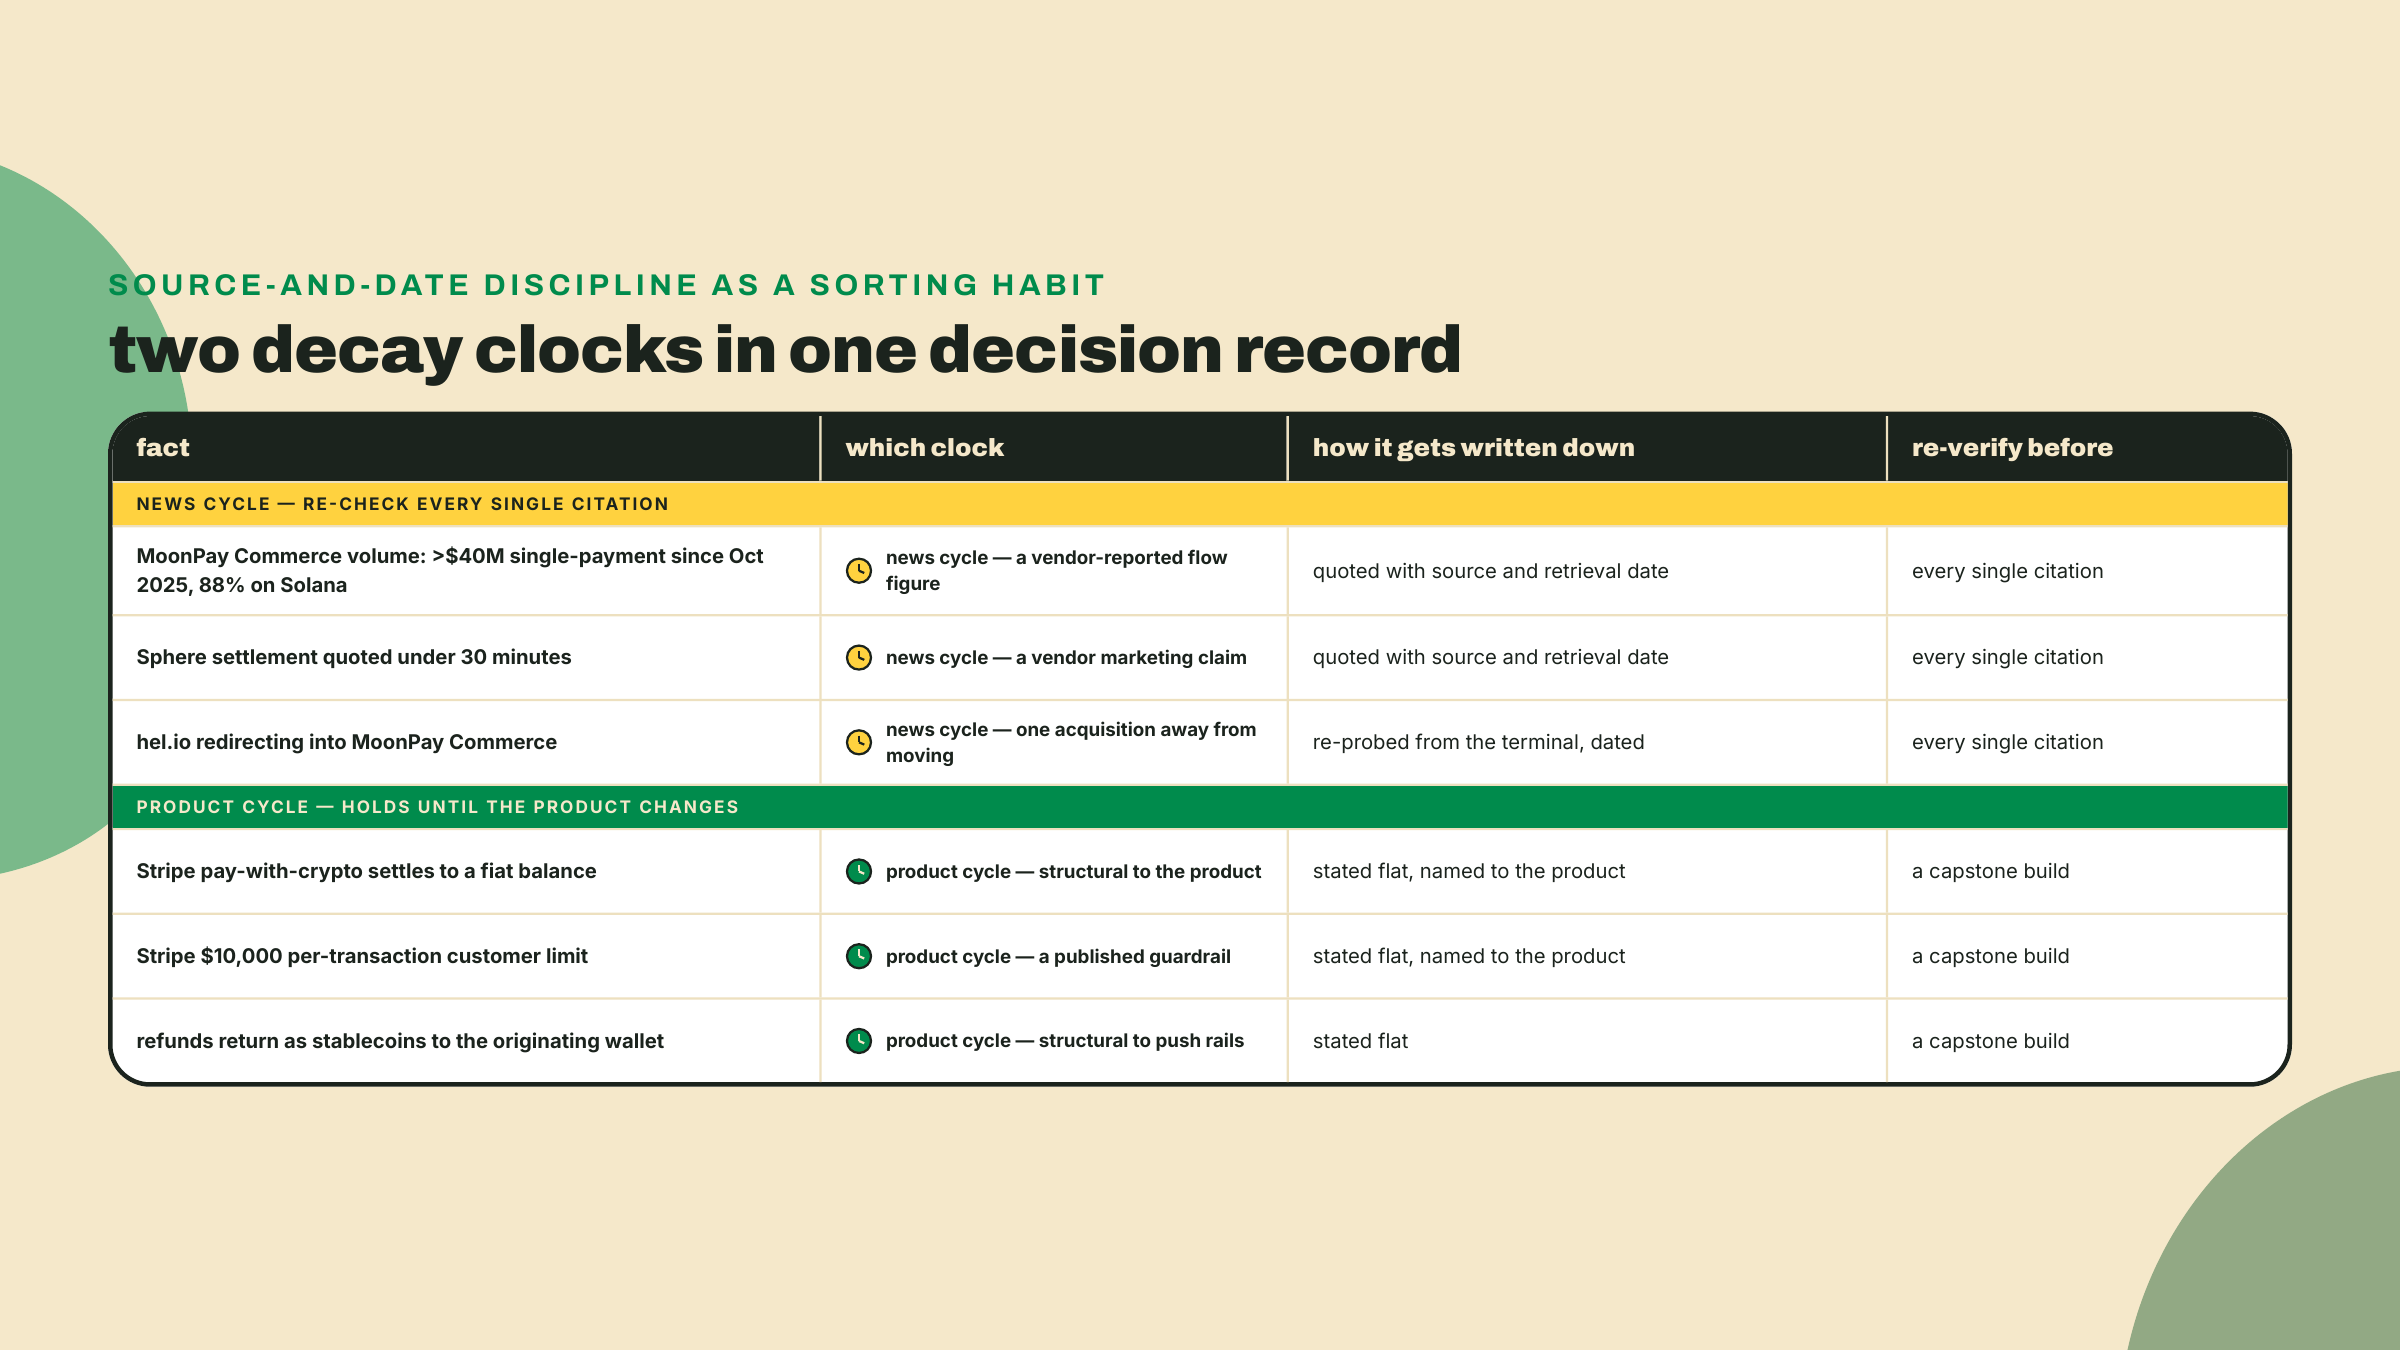
Task: Select the yellow 'NEWS CYCLE' section band
Action: [x=1200, y=504]
